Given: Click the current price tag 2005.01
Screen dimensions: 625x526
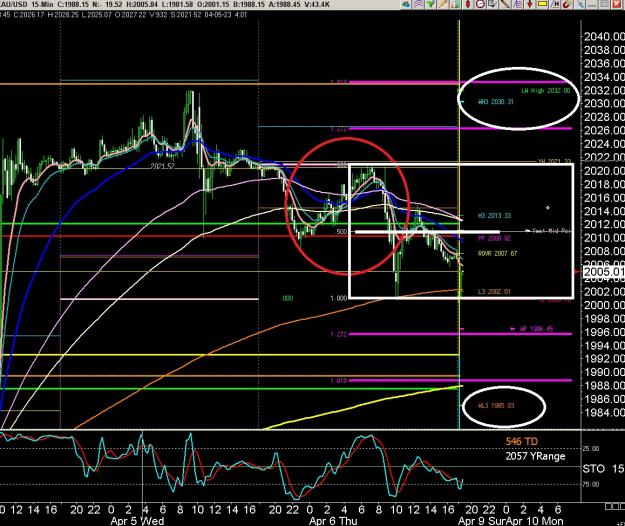Looking at the screenshot, I should tap(603, 272).
